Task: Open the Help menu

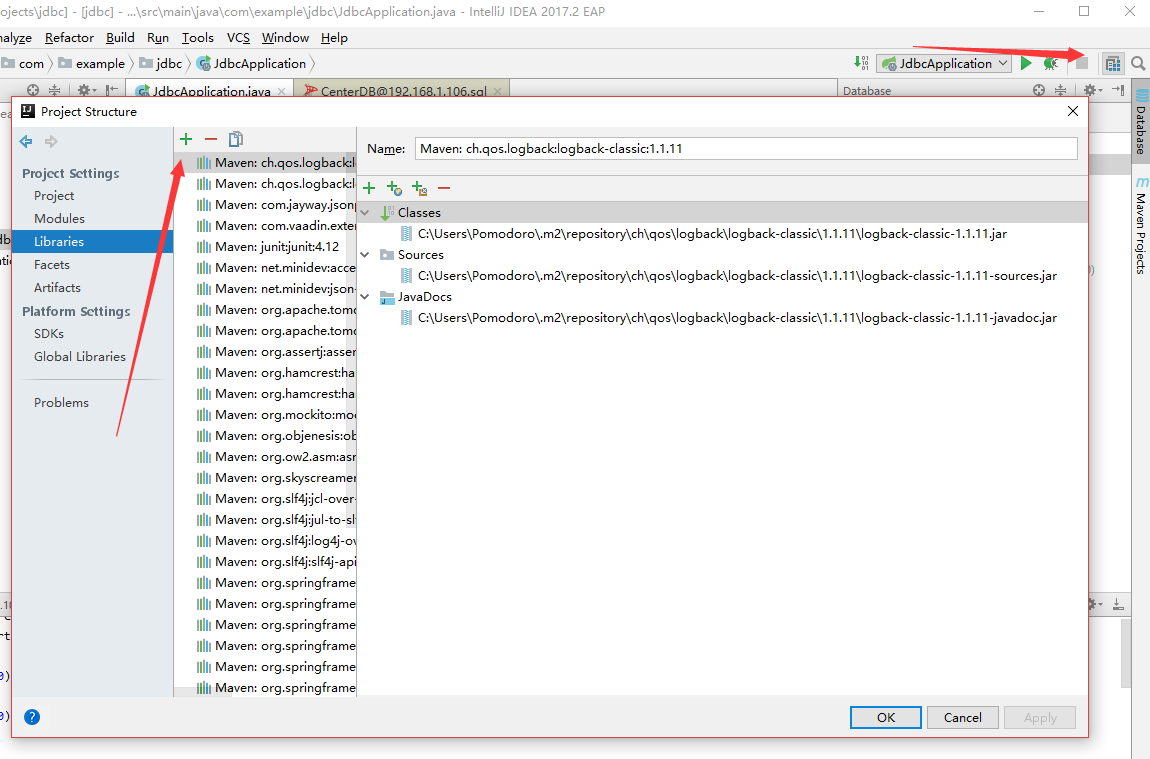Action: (334, 38)
